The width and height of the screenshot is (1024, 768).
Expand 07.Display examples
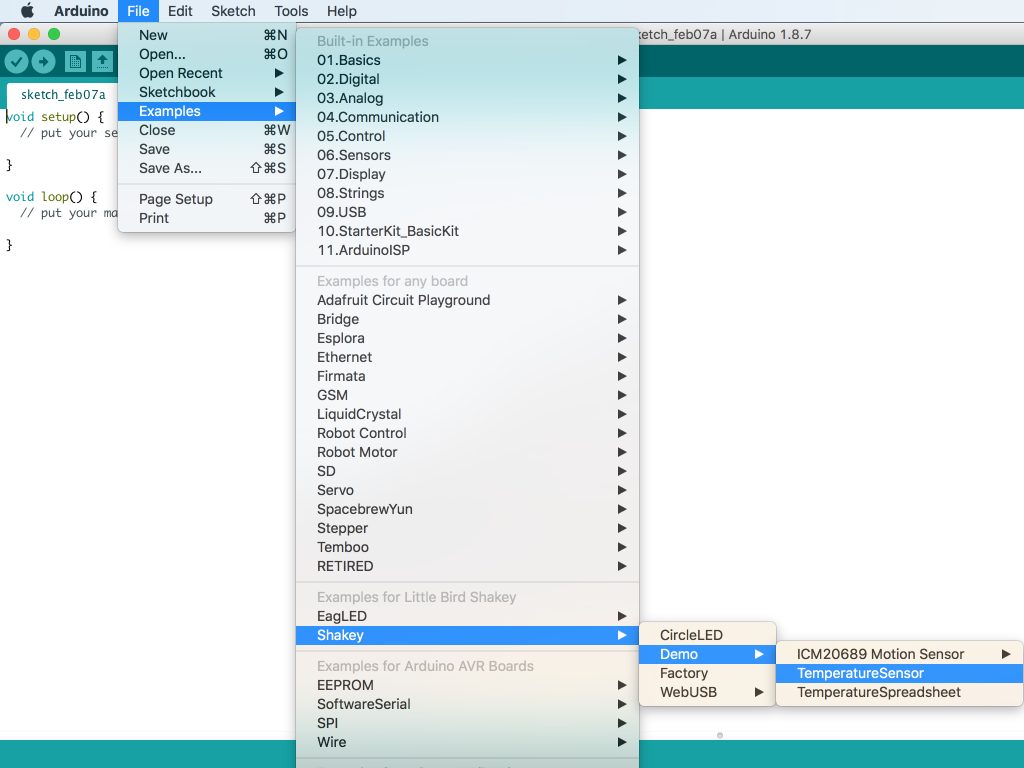(x=468, y=174)
